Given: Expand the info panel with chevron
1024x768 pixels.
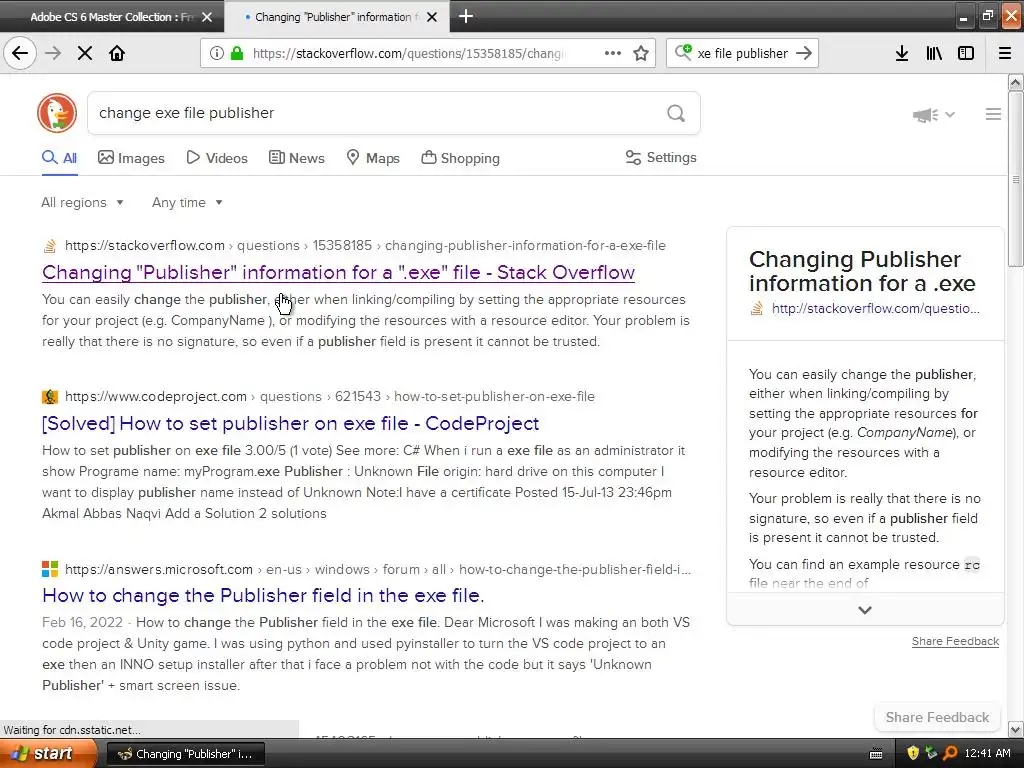Looking at the screenshot, I should pyautogui.click(x=865, y=610).
